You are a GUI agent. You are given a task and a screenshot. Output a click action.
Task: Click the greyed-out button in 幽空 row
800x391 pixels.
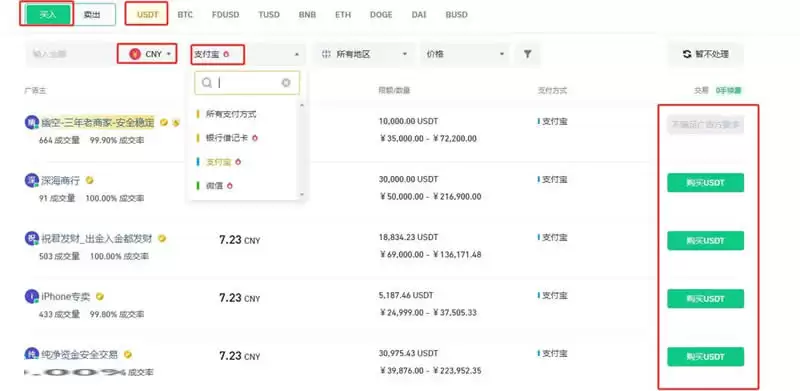click(705, 125)
